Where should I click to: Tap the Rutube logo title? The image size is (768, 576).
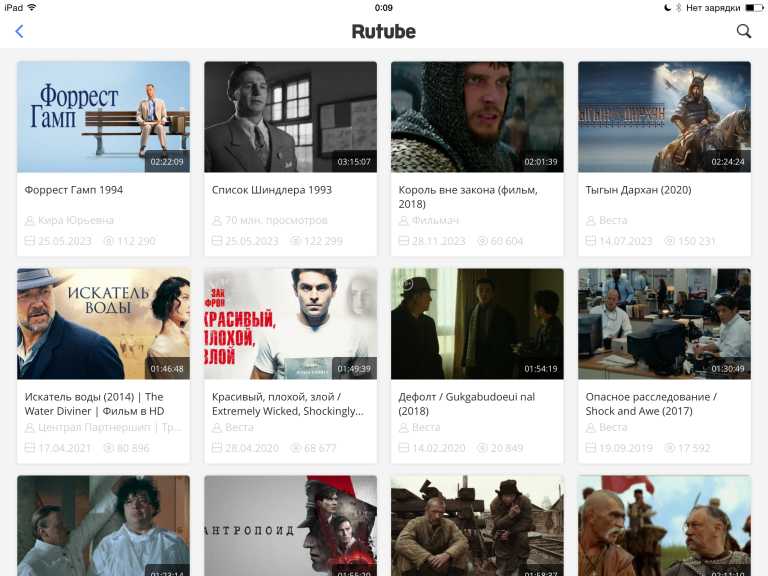coord(384,32)
